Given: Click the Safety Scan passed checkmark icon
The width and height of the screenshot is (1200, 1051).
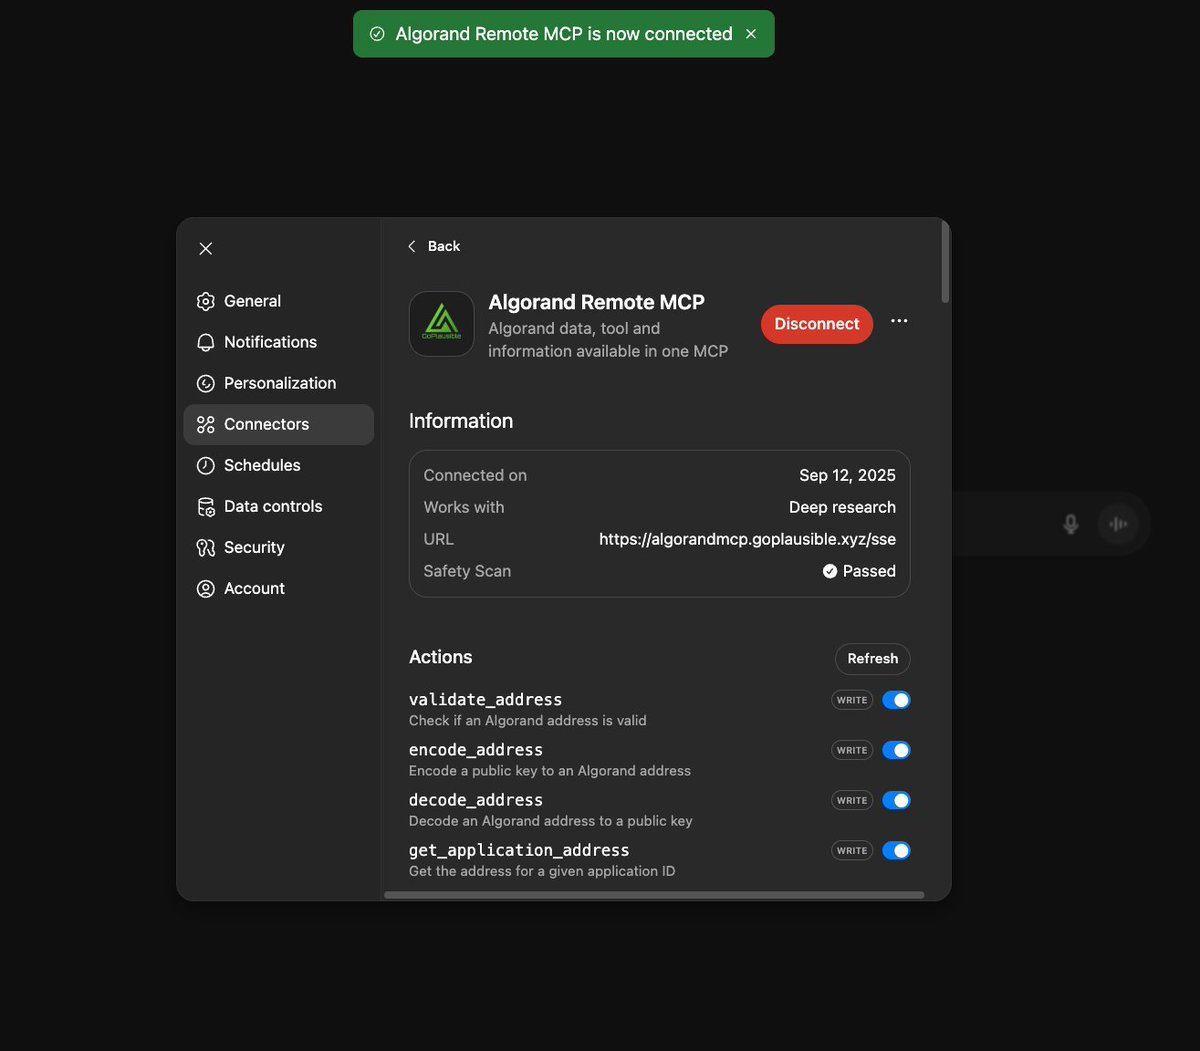Looking at the screenshot, I should pos(830,571).
